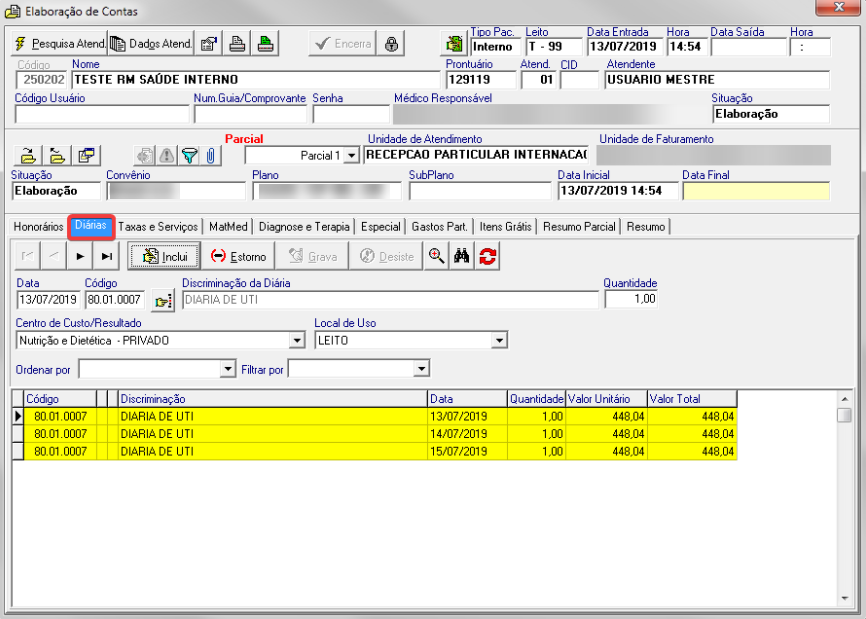The height and width of the screenshot is (619, 866).
Task: Click the grid scrollbar down arrow
Action: click(x=844, y=598)
